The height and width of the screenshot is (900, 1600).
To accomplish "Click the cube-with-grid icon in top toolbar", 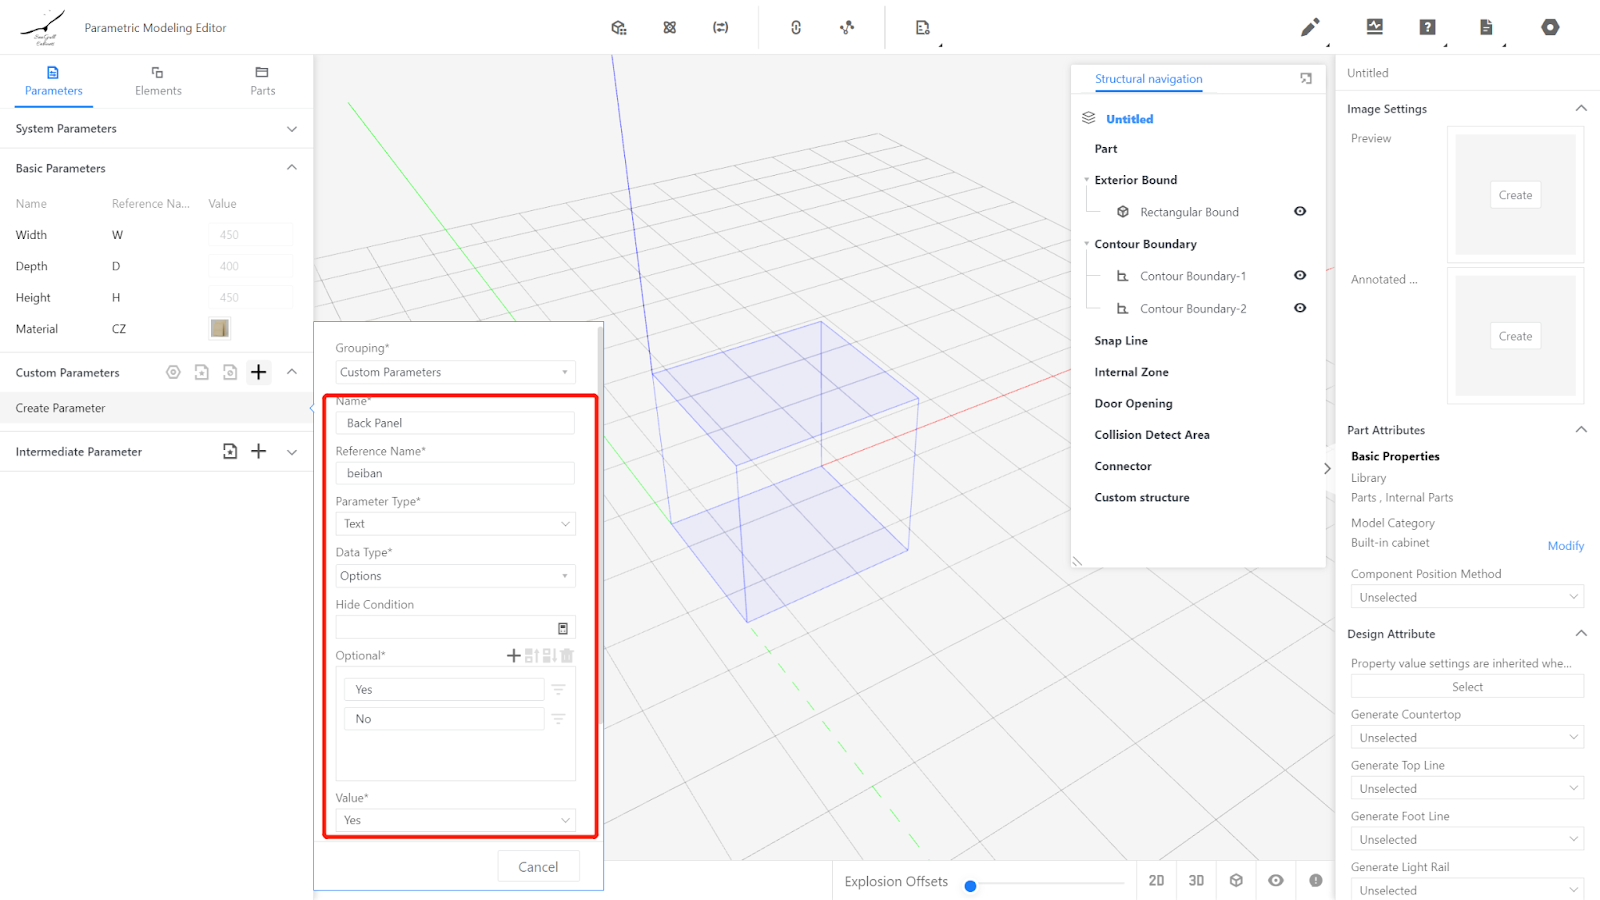I will (619, 28).
